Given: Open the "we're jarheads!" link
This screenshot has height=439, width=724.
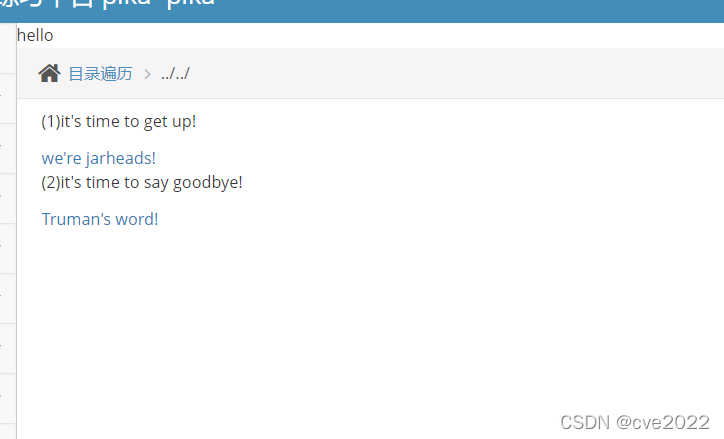Looking at the screenshot, I should (x=98, y=158).
